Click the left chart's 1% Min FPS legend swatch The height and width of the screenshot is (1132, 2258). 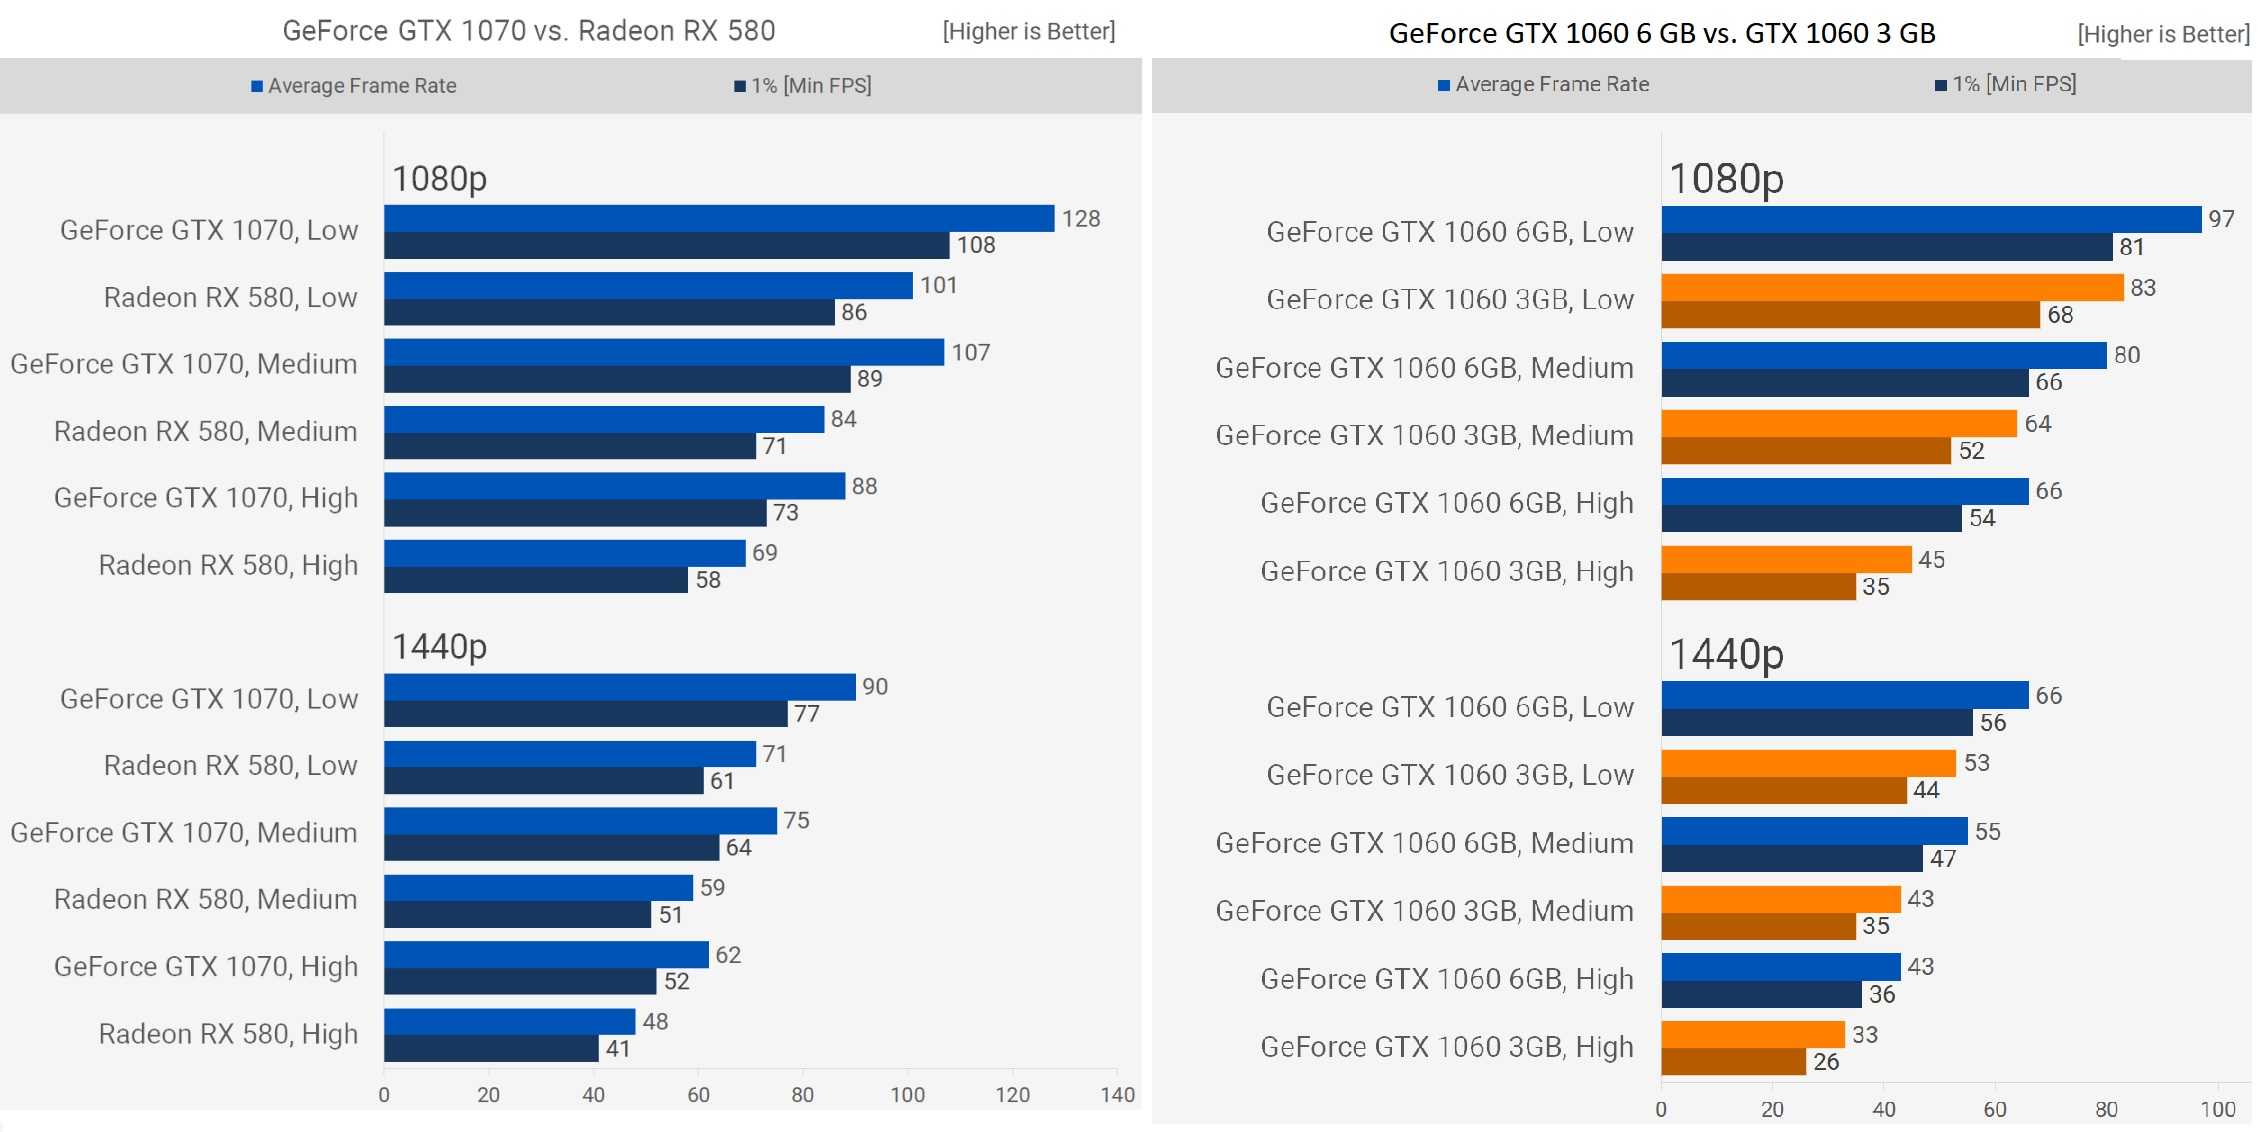[x=740, y=86]
